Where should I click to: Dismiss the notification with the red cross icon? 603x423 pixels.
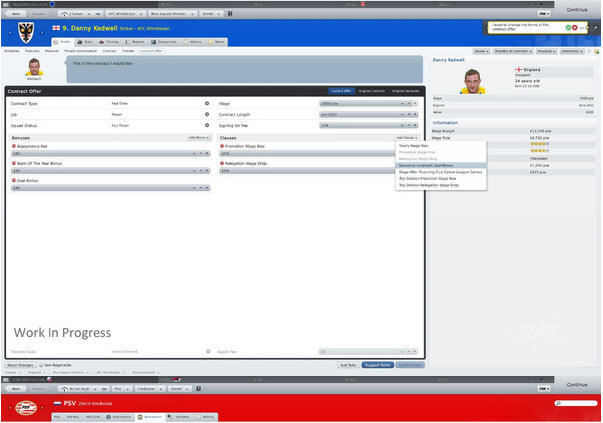point(575,27)
